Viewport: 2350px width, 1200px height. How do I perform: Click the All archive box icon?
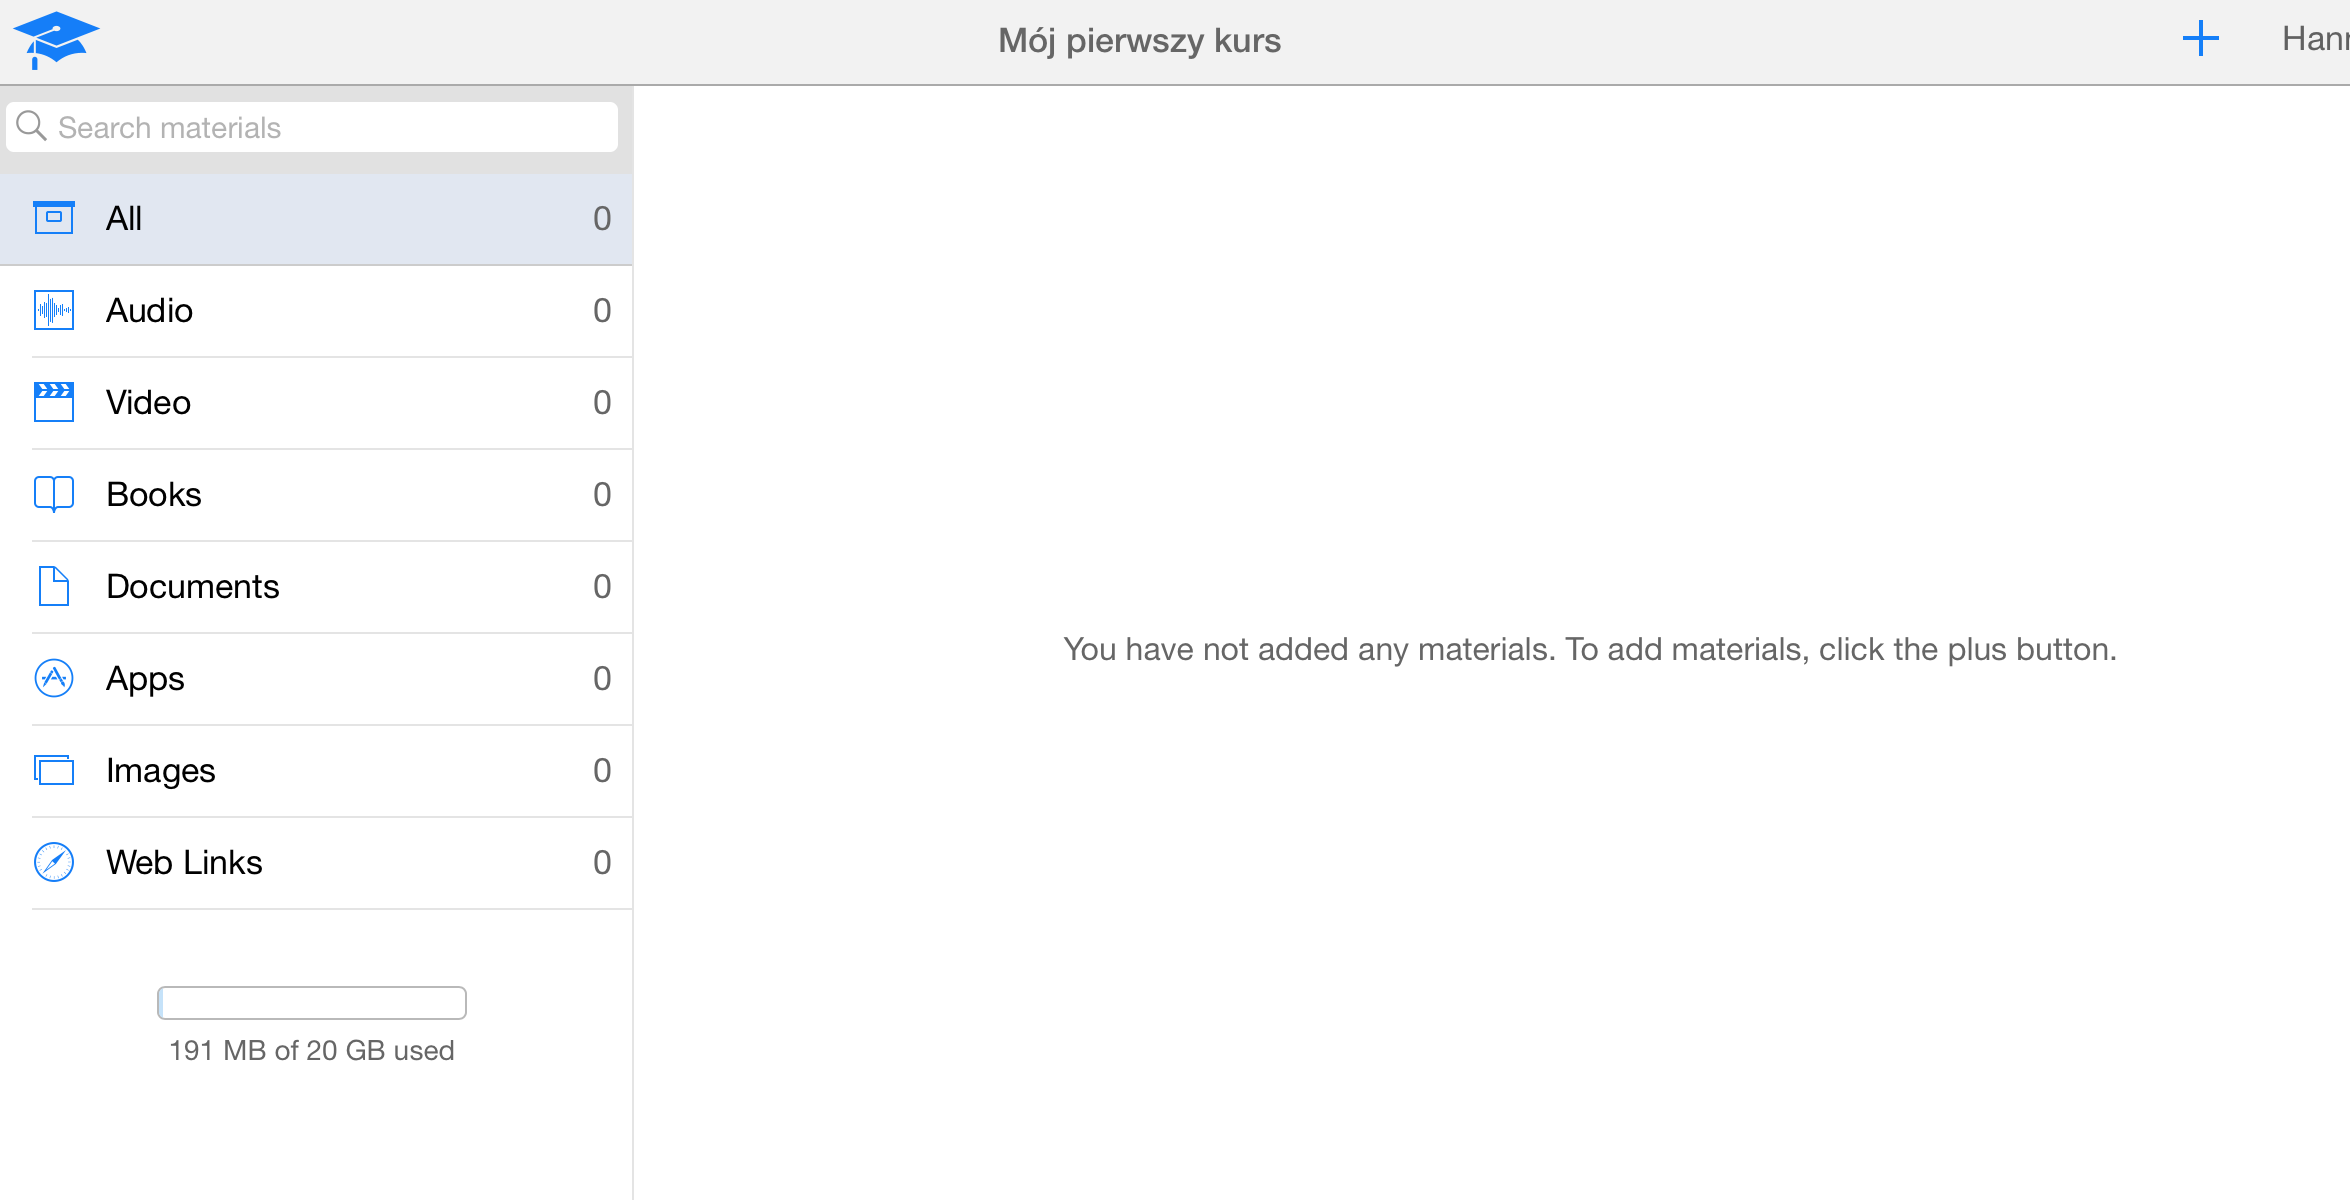pyautogui.click(x=54, y=218)
